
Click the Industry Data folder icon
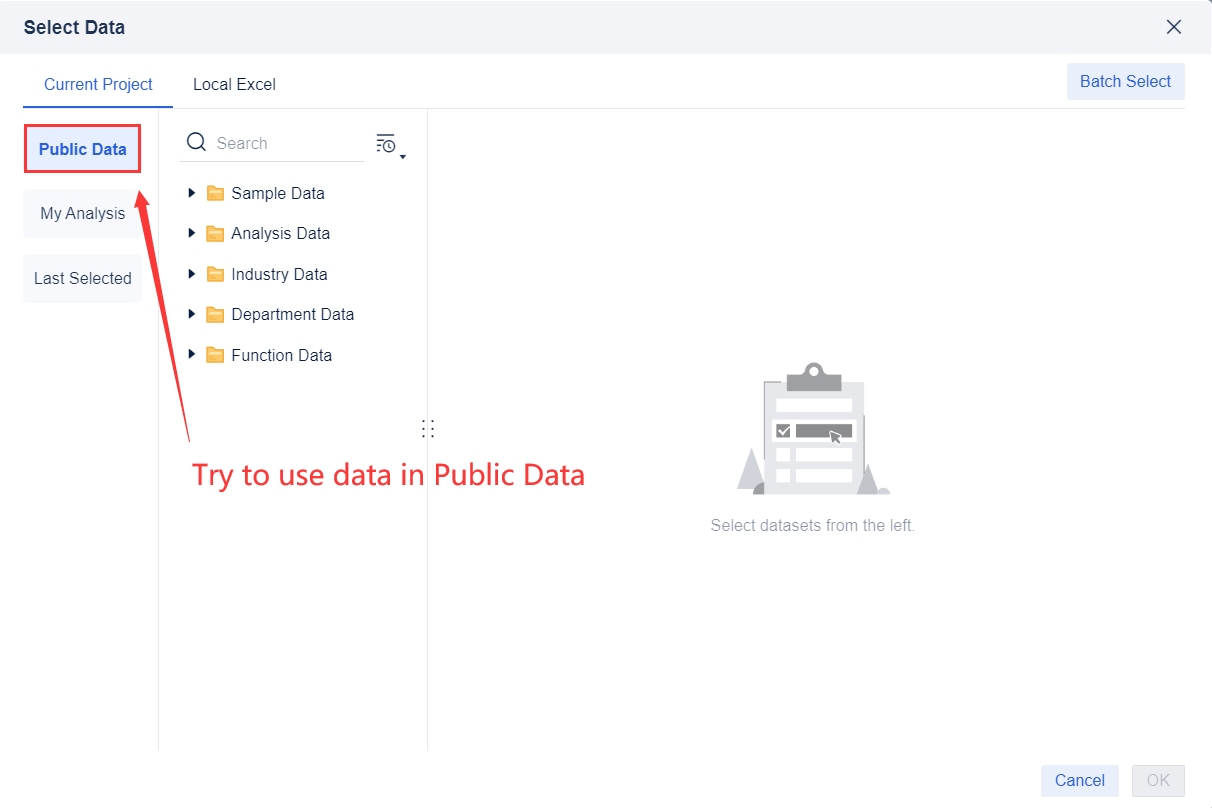(216, 273)
